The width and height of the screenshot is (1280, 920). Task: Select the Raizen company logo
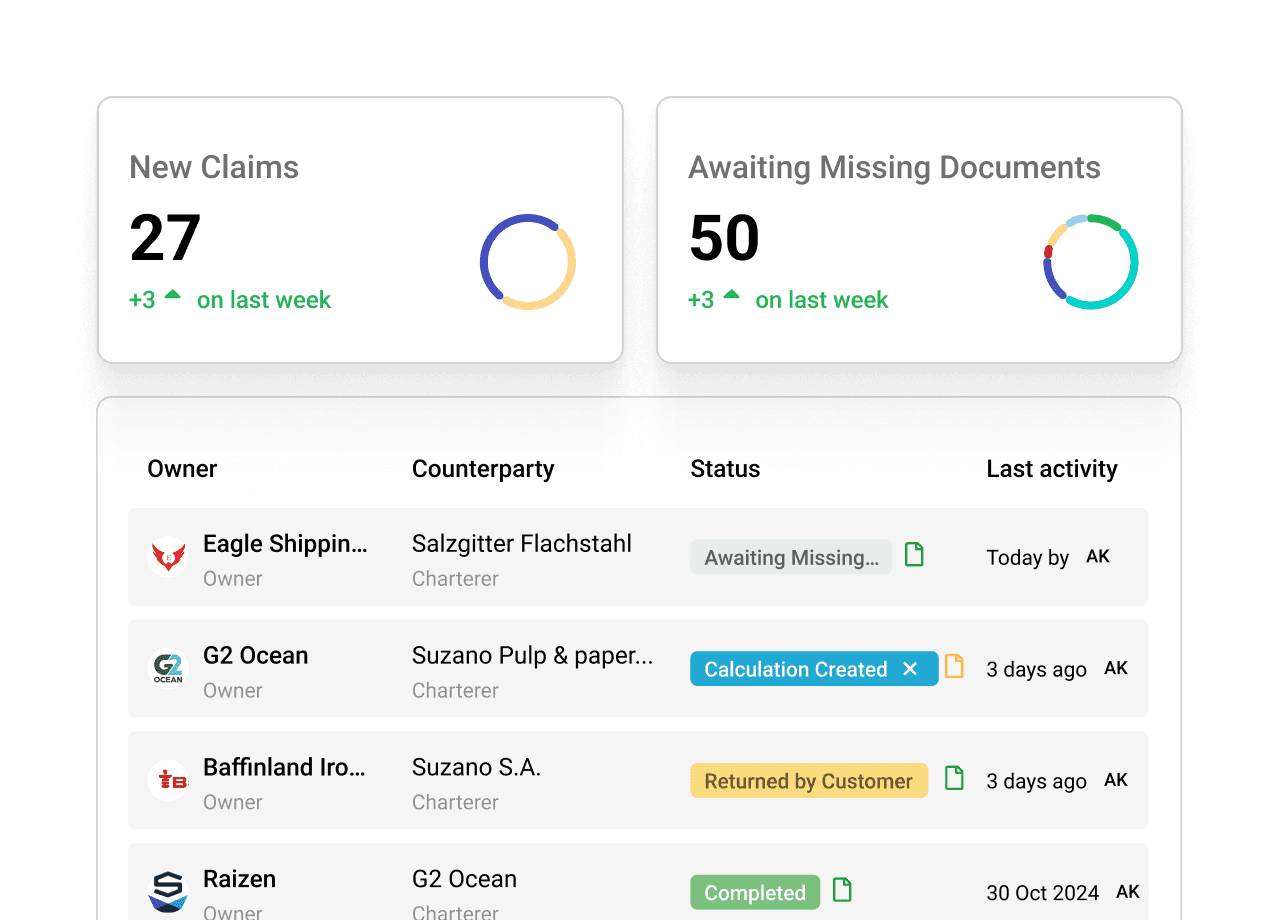click(169, 890)
